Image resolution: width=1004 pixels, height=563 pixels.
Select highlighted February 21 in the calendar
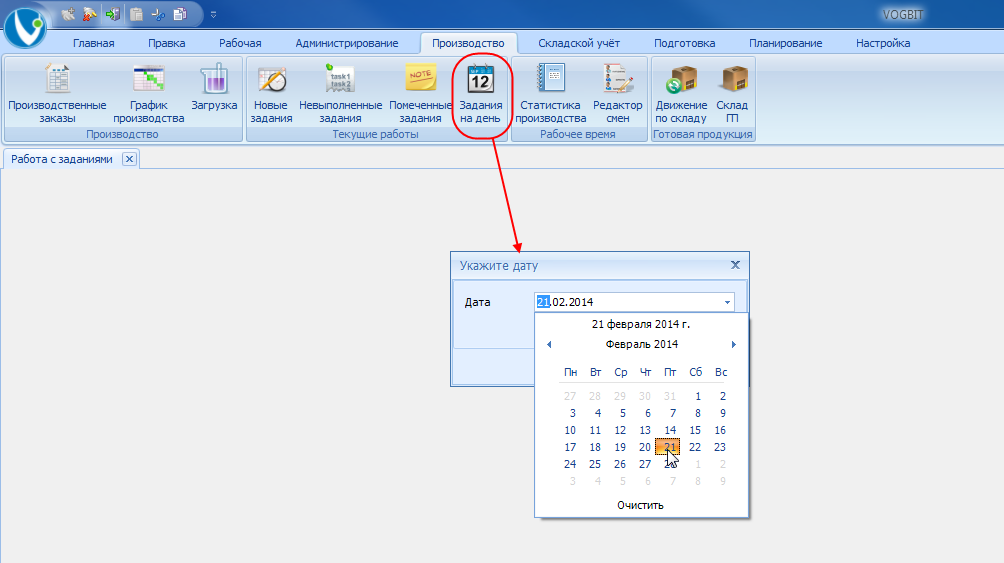(668, 446)
